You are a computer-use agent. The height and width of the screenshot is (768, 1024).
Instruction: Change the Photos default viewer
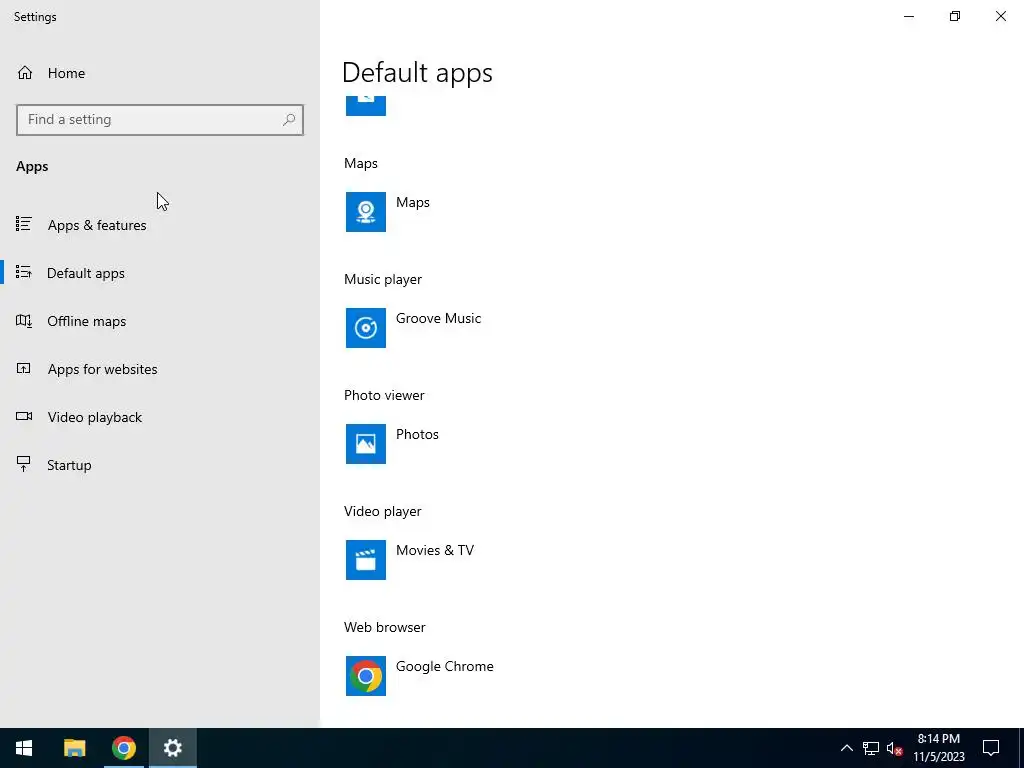(x=417, y=434)
